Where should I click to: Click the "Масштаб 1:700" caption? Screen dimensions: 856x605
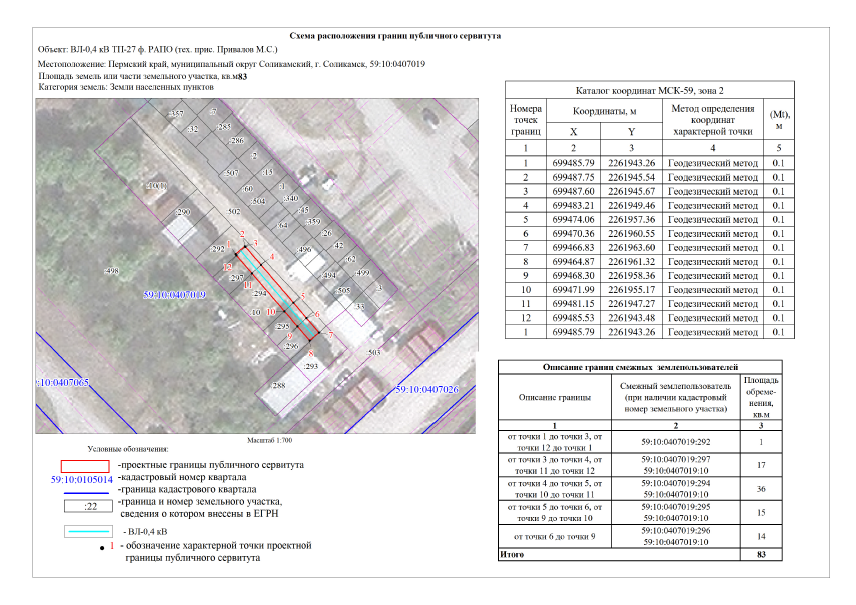[270, 440]
